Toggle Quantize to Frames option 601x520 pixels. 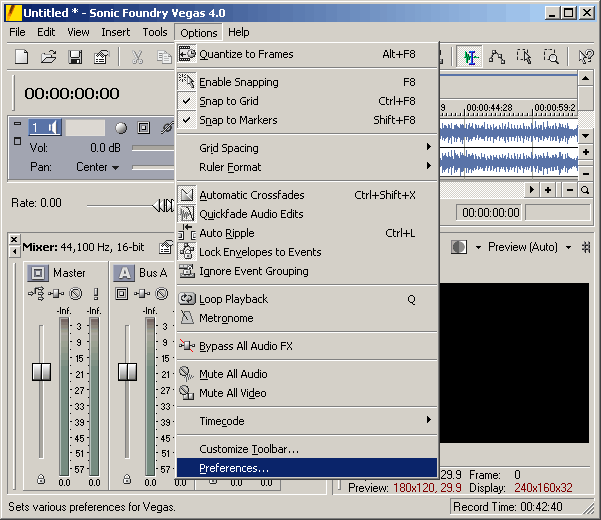pyautogui.click(x=307, y=54)
